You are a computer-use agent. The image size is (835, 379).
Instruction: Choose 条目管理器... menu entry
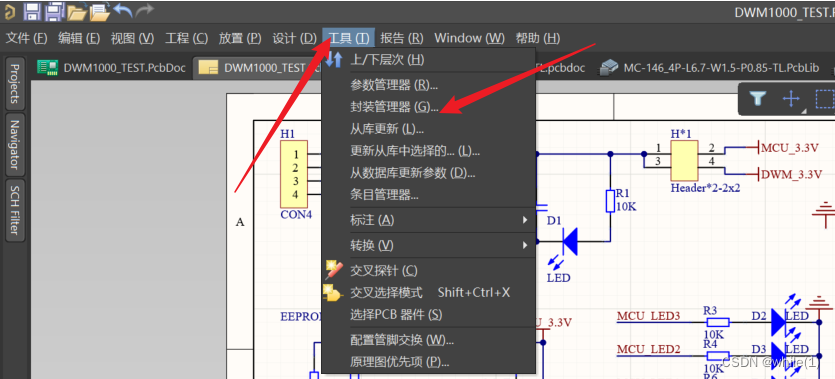428,194
